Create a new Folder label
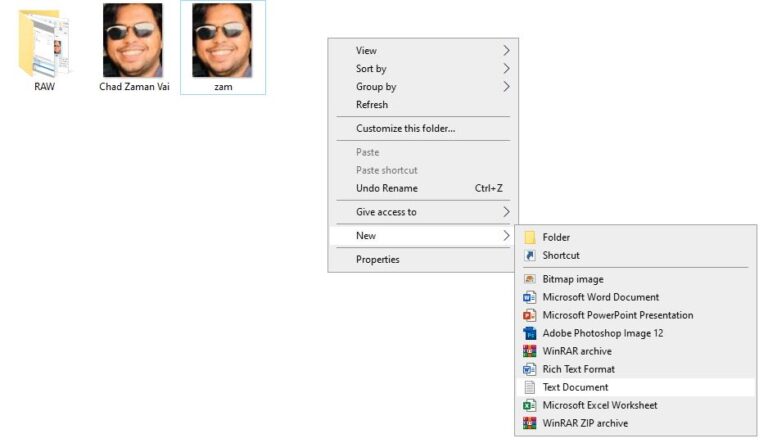 pos(556,237)
